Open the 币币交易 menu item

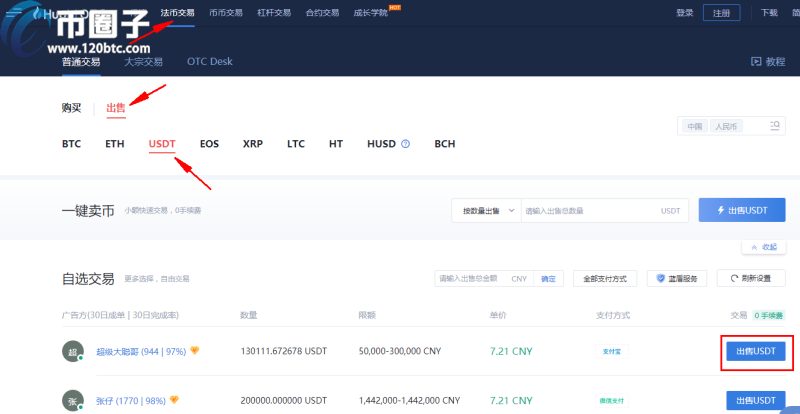click(x=228, y=13)
